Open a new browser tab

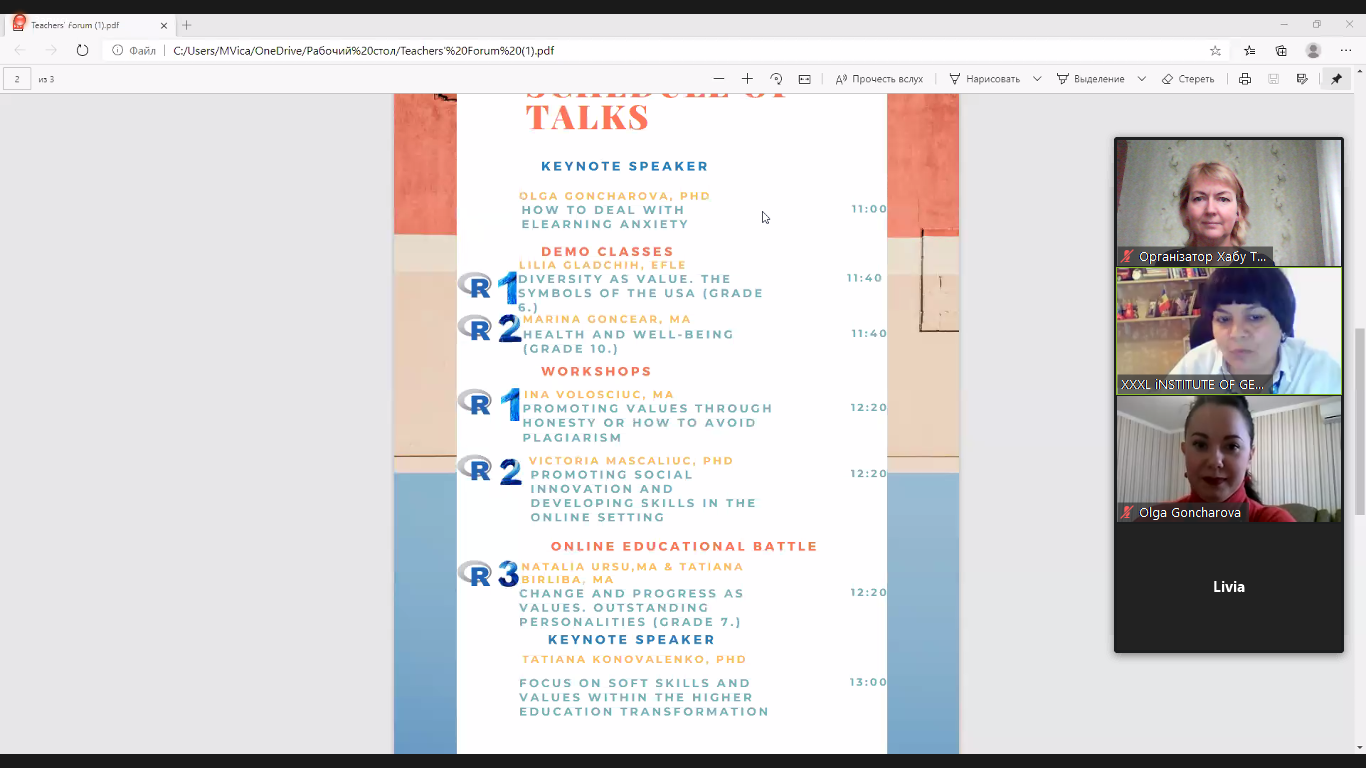[x=186, y=25]
